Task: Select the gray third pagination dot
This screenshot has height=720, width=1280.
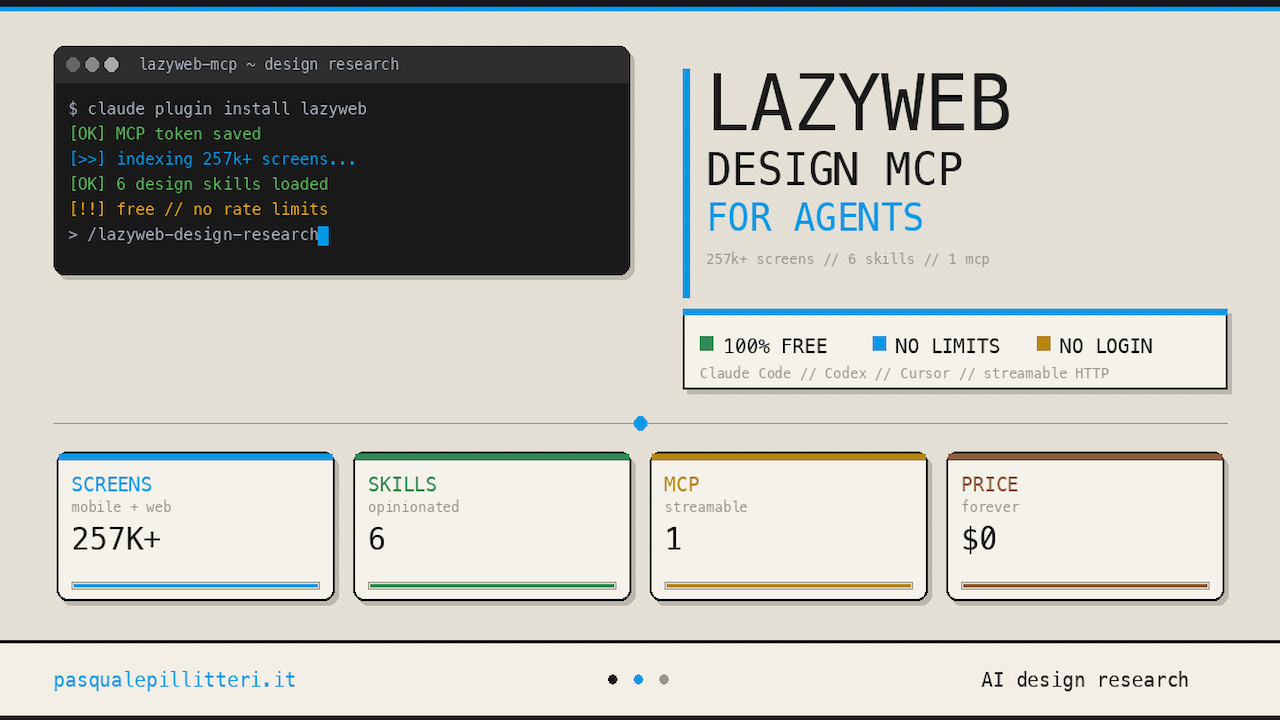Action: pos(664,680)
